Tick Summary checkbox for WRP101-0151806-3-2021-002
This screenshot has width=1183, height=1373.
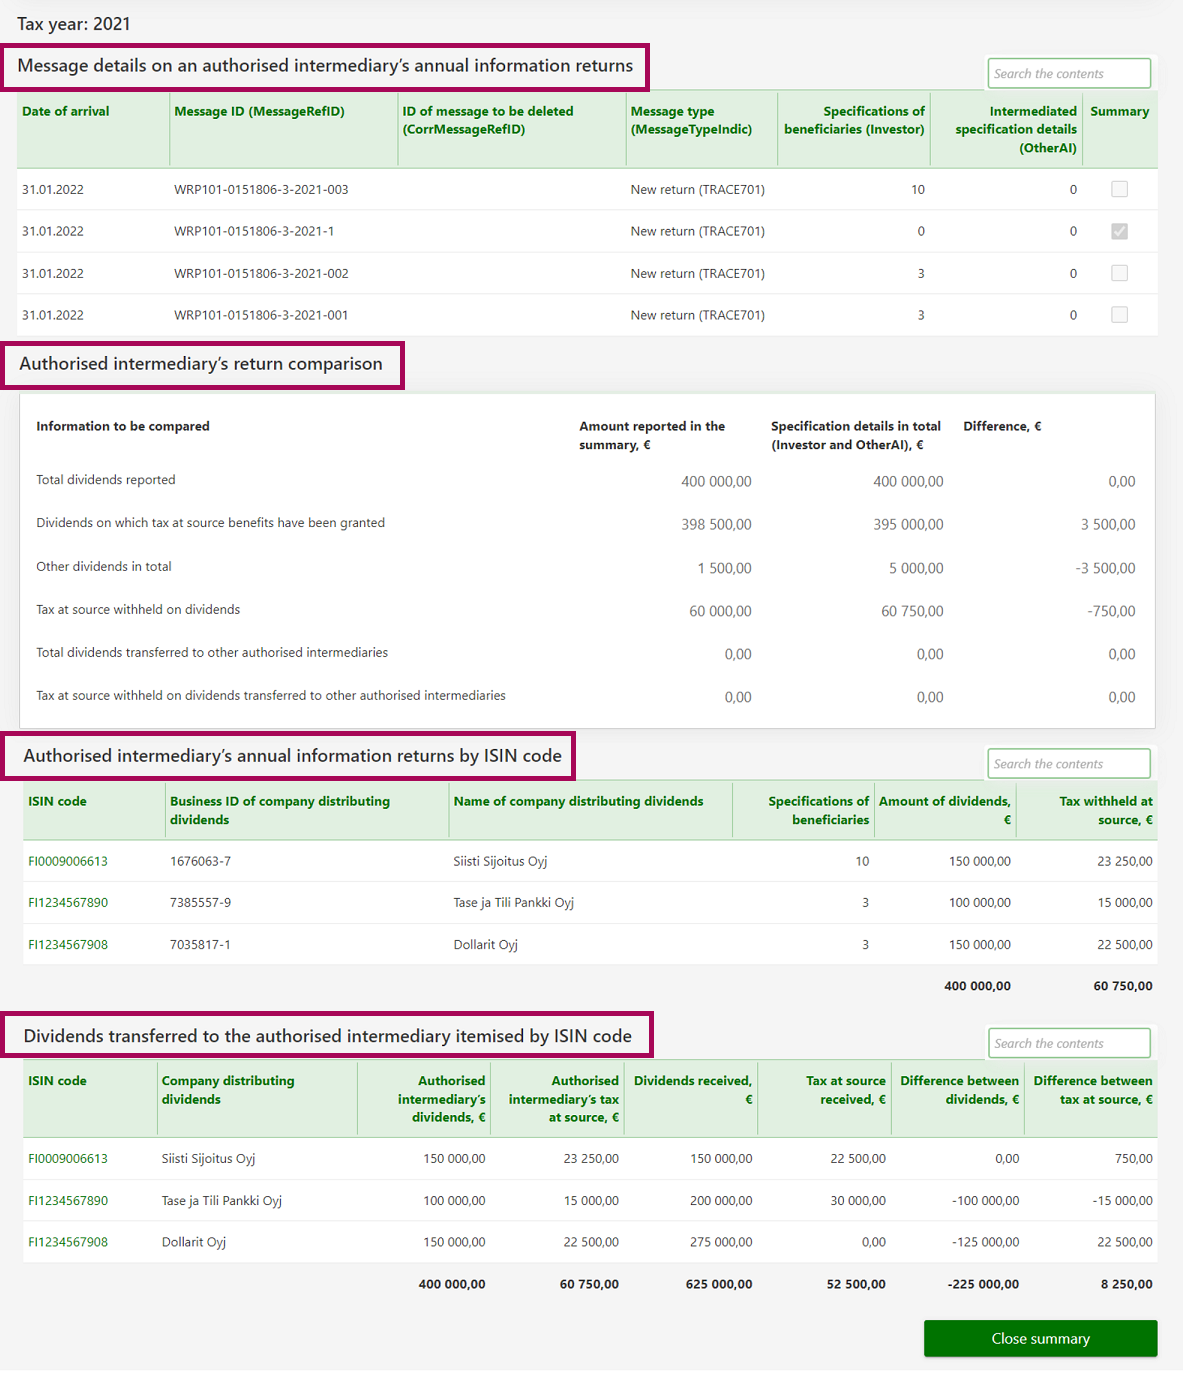click(x=1119, y=273)
